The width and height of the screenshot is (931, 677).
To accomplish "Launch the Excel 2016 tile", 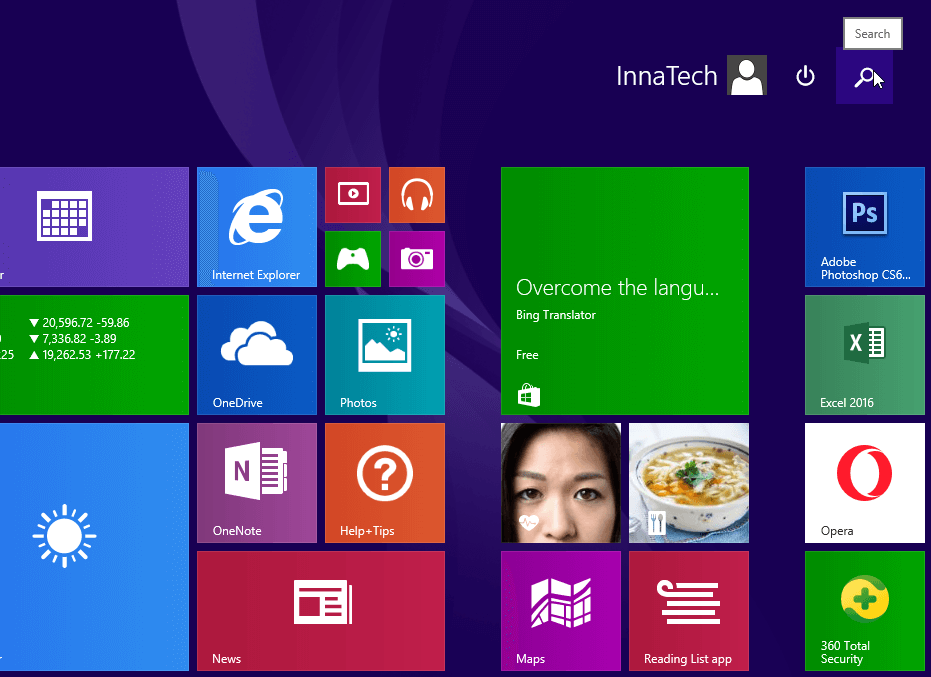I will (x=864, y=355).
